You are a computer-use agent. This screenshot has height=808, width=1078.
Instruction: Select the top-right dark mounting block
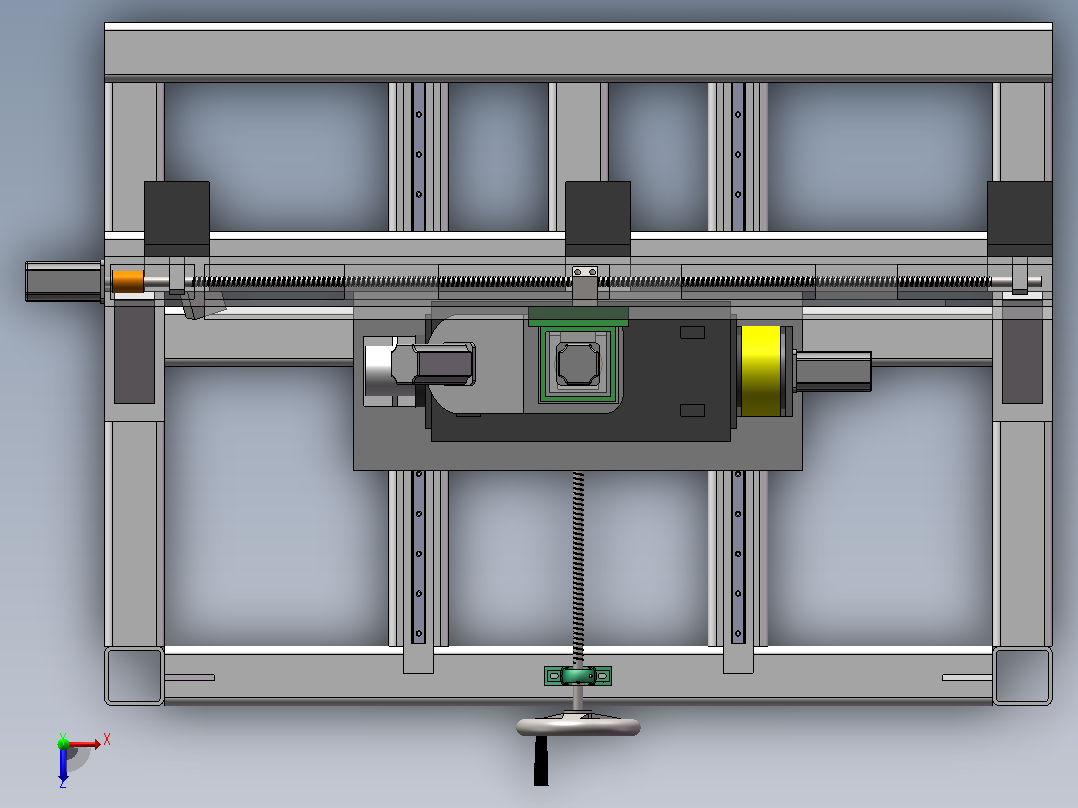1020,219
